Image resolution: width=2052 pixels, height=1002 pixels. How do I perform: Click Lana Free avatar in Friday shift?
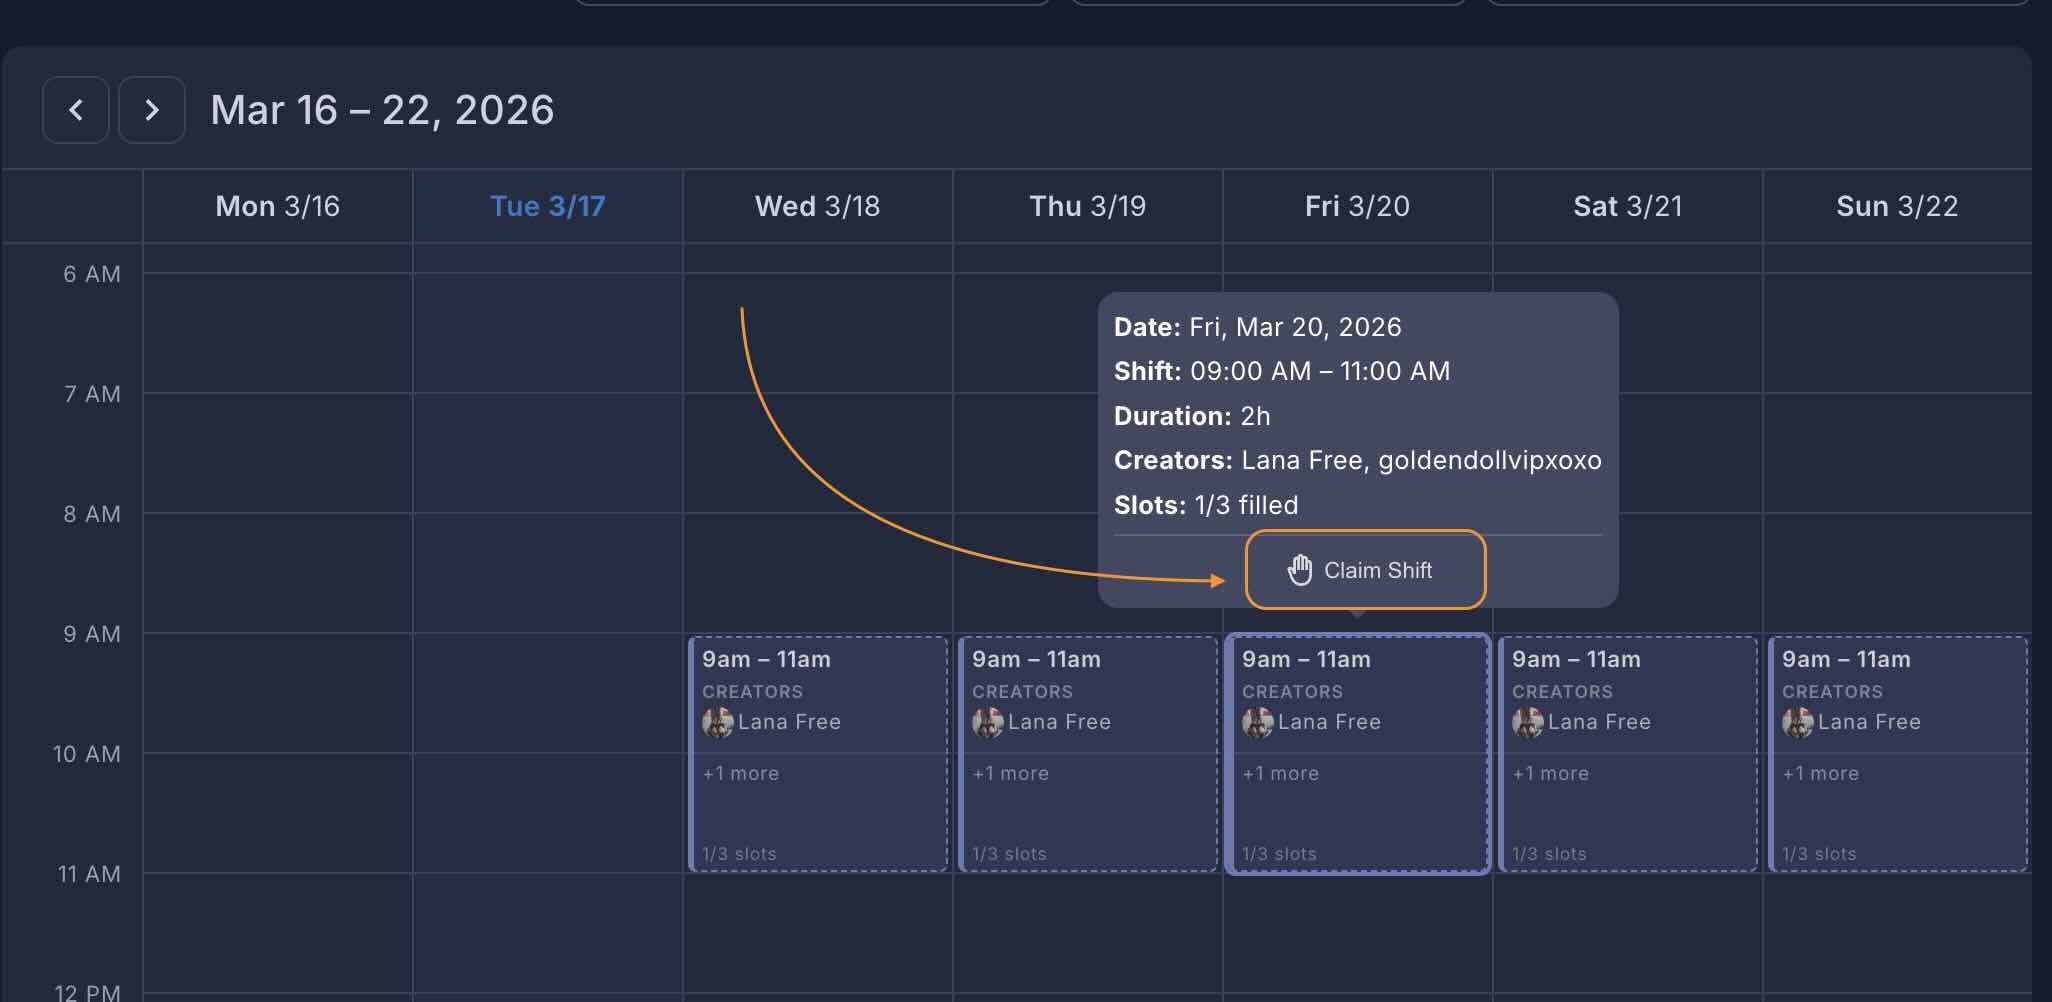(1257, 722)
